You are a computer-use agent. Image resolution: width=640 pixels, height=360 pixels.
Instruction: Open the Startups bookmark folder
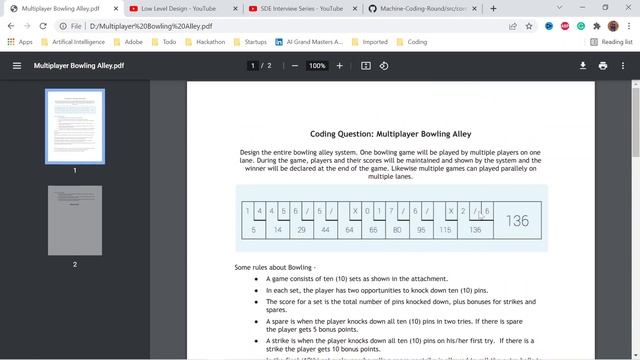[x=250, y=42]
